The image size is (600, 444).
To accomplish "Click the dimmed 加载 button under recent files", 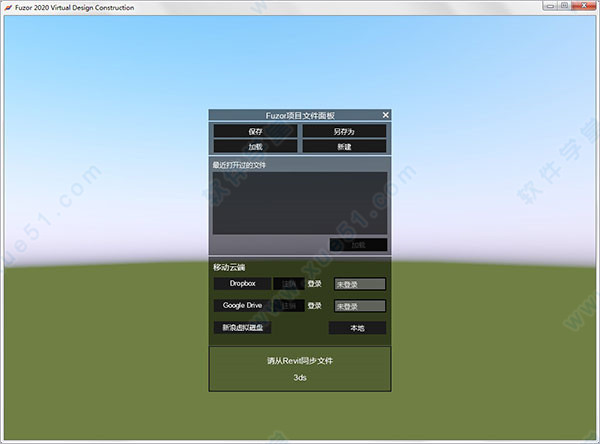I will [358, 245].
